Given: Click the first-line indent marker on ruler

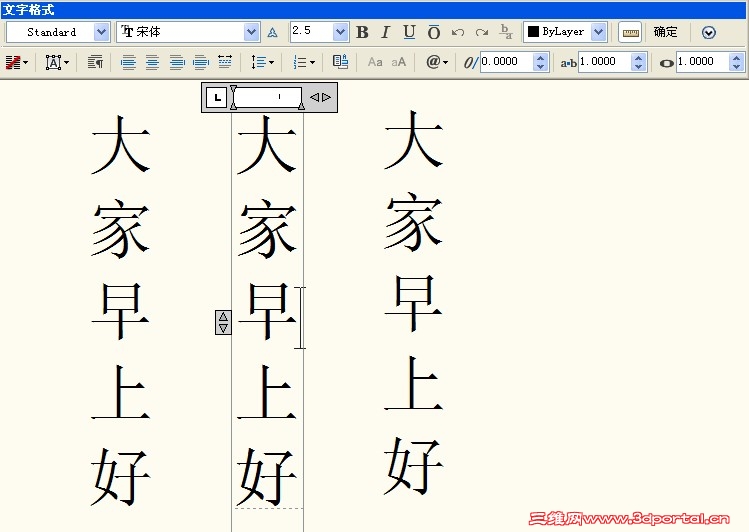Looking at the screenshot, I should click(x=233, y=90).
